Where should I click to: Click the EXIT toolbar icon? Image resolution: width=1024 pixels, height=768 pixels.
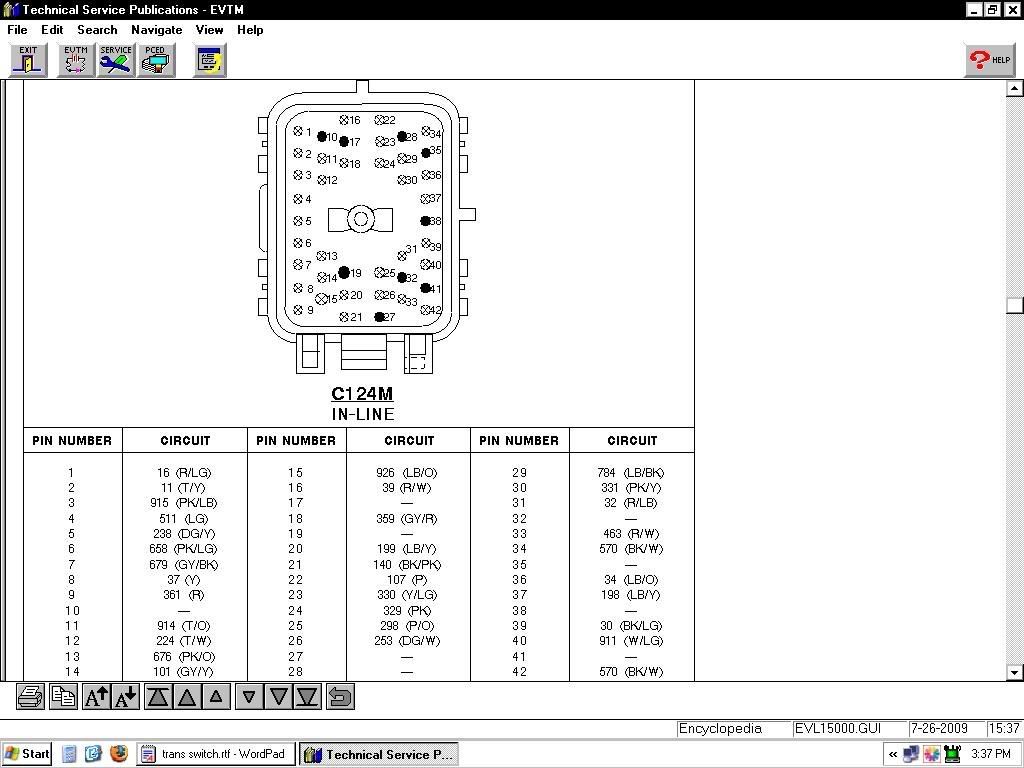click(x=28, y=60)
